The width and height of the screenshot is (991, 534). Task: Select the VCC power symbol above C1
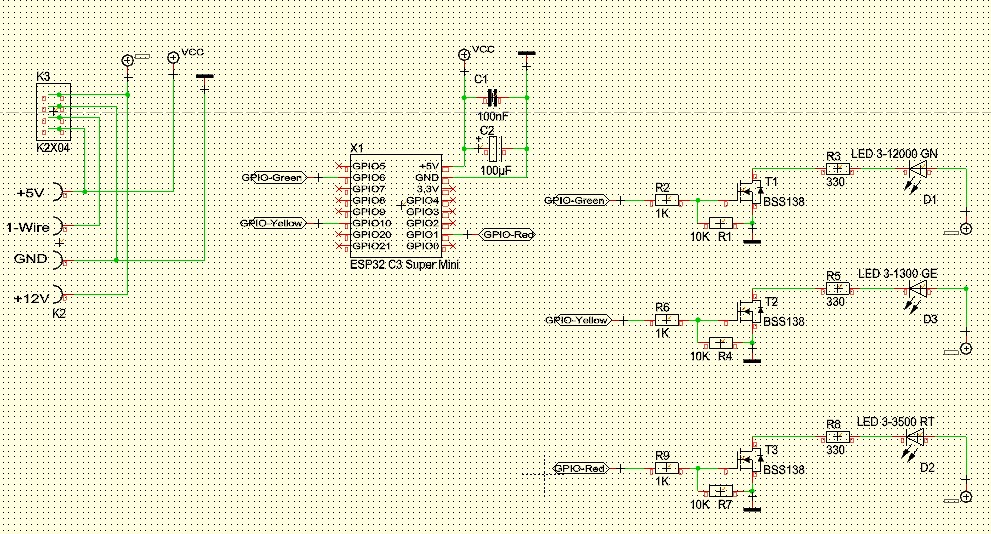(x=463, y=56)
